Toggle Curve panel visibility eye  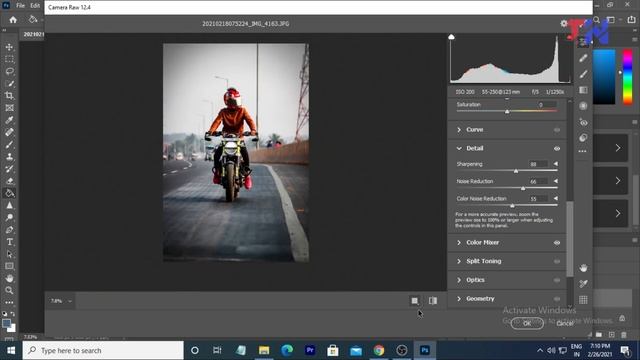(557, 130)
